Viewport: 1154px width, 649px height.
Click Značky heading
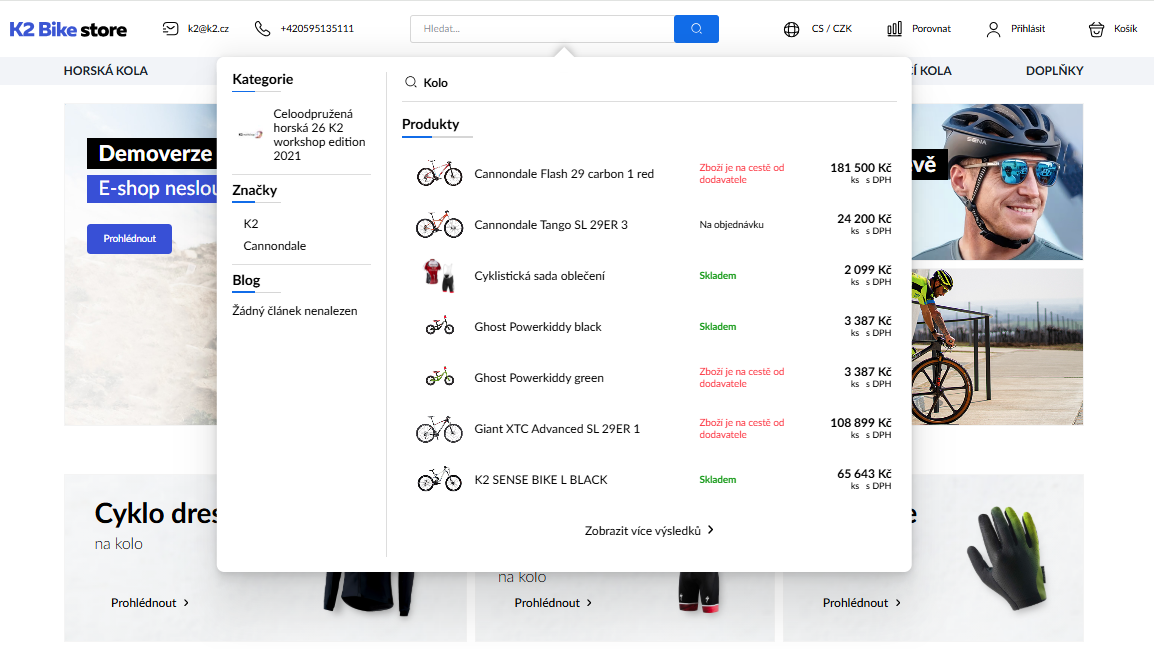coord(255,190)
